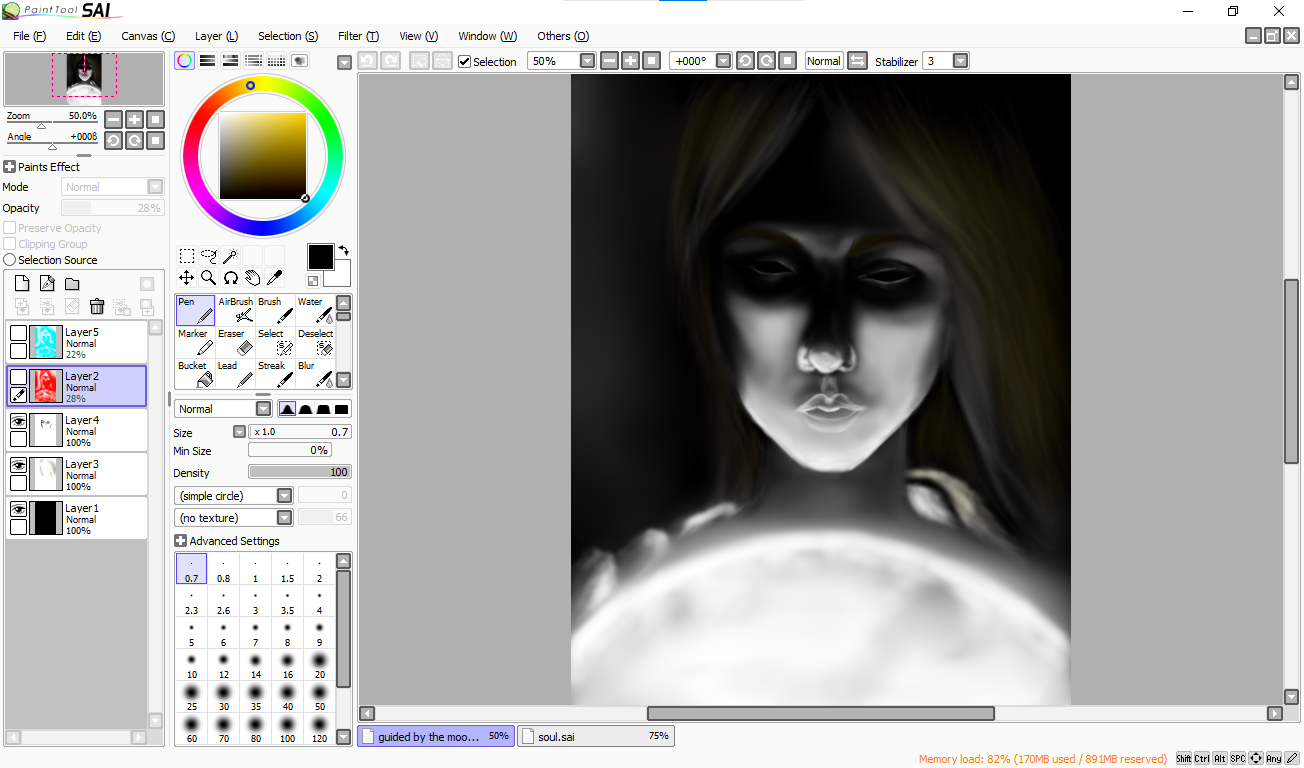Image resolution: width=1304 pixels, height=768 pixels.
Task: Click the navigator preview thumbnail
Action: point(84,79)
